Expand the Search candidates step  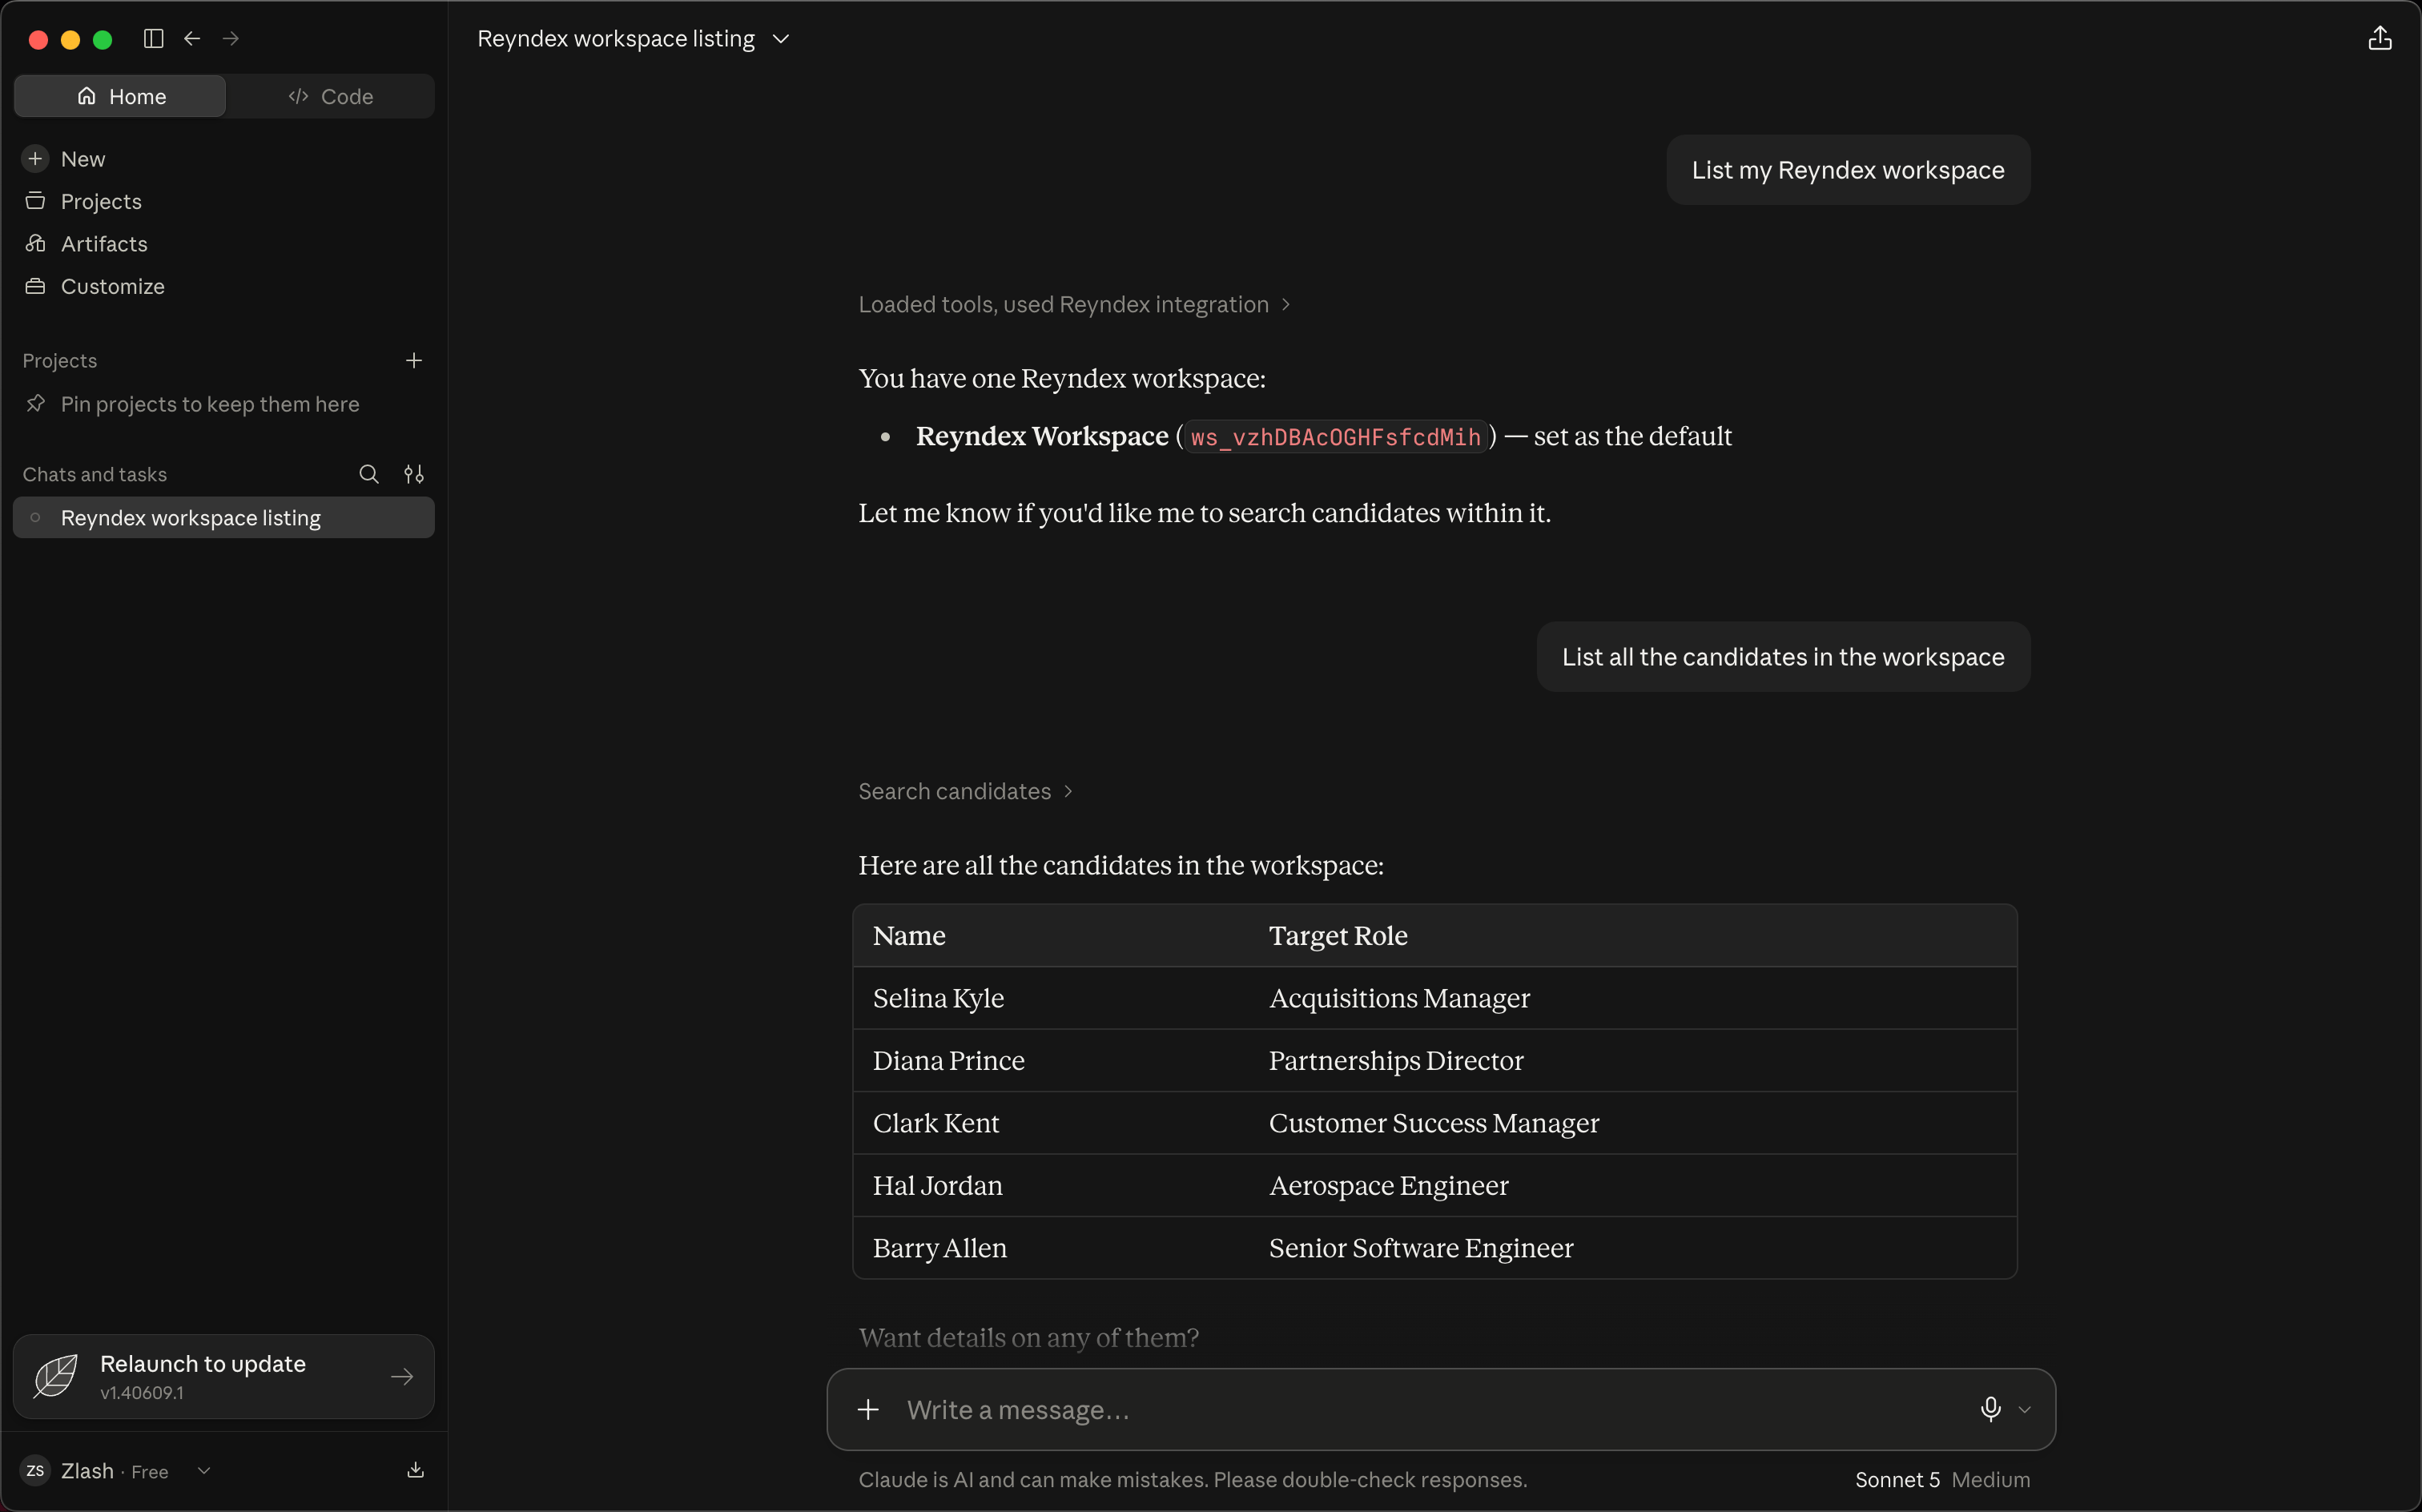pos(966,791)
